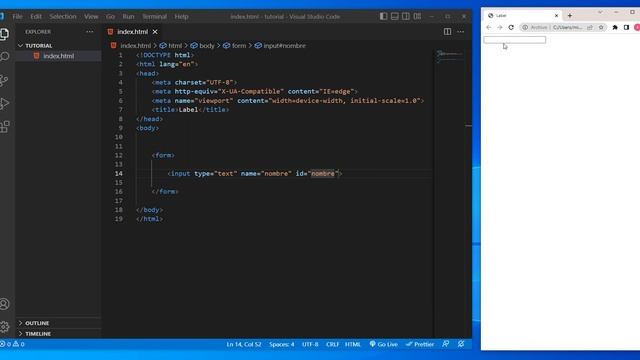This screenshot has width=640, height=360.
Task: Click feedback icon in status bar
Action: coord(445,344)
